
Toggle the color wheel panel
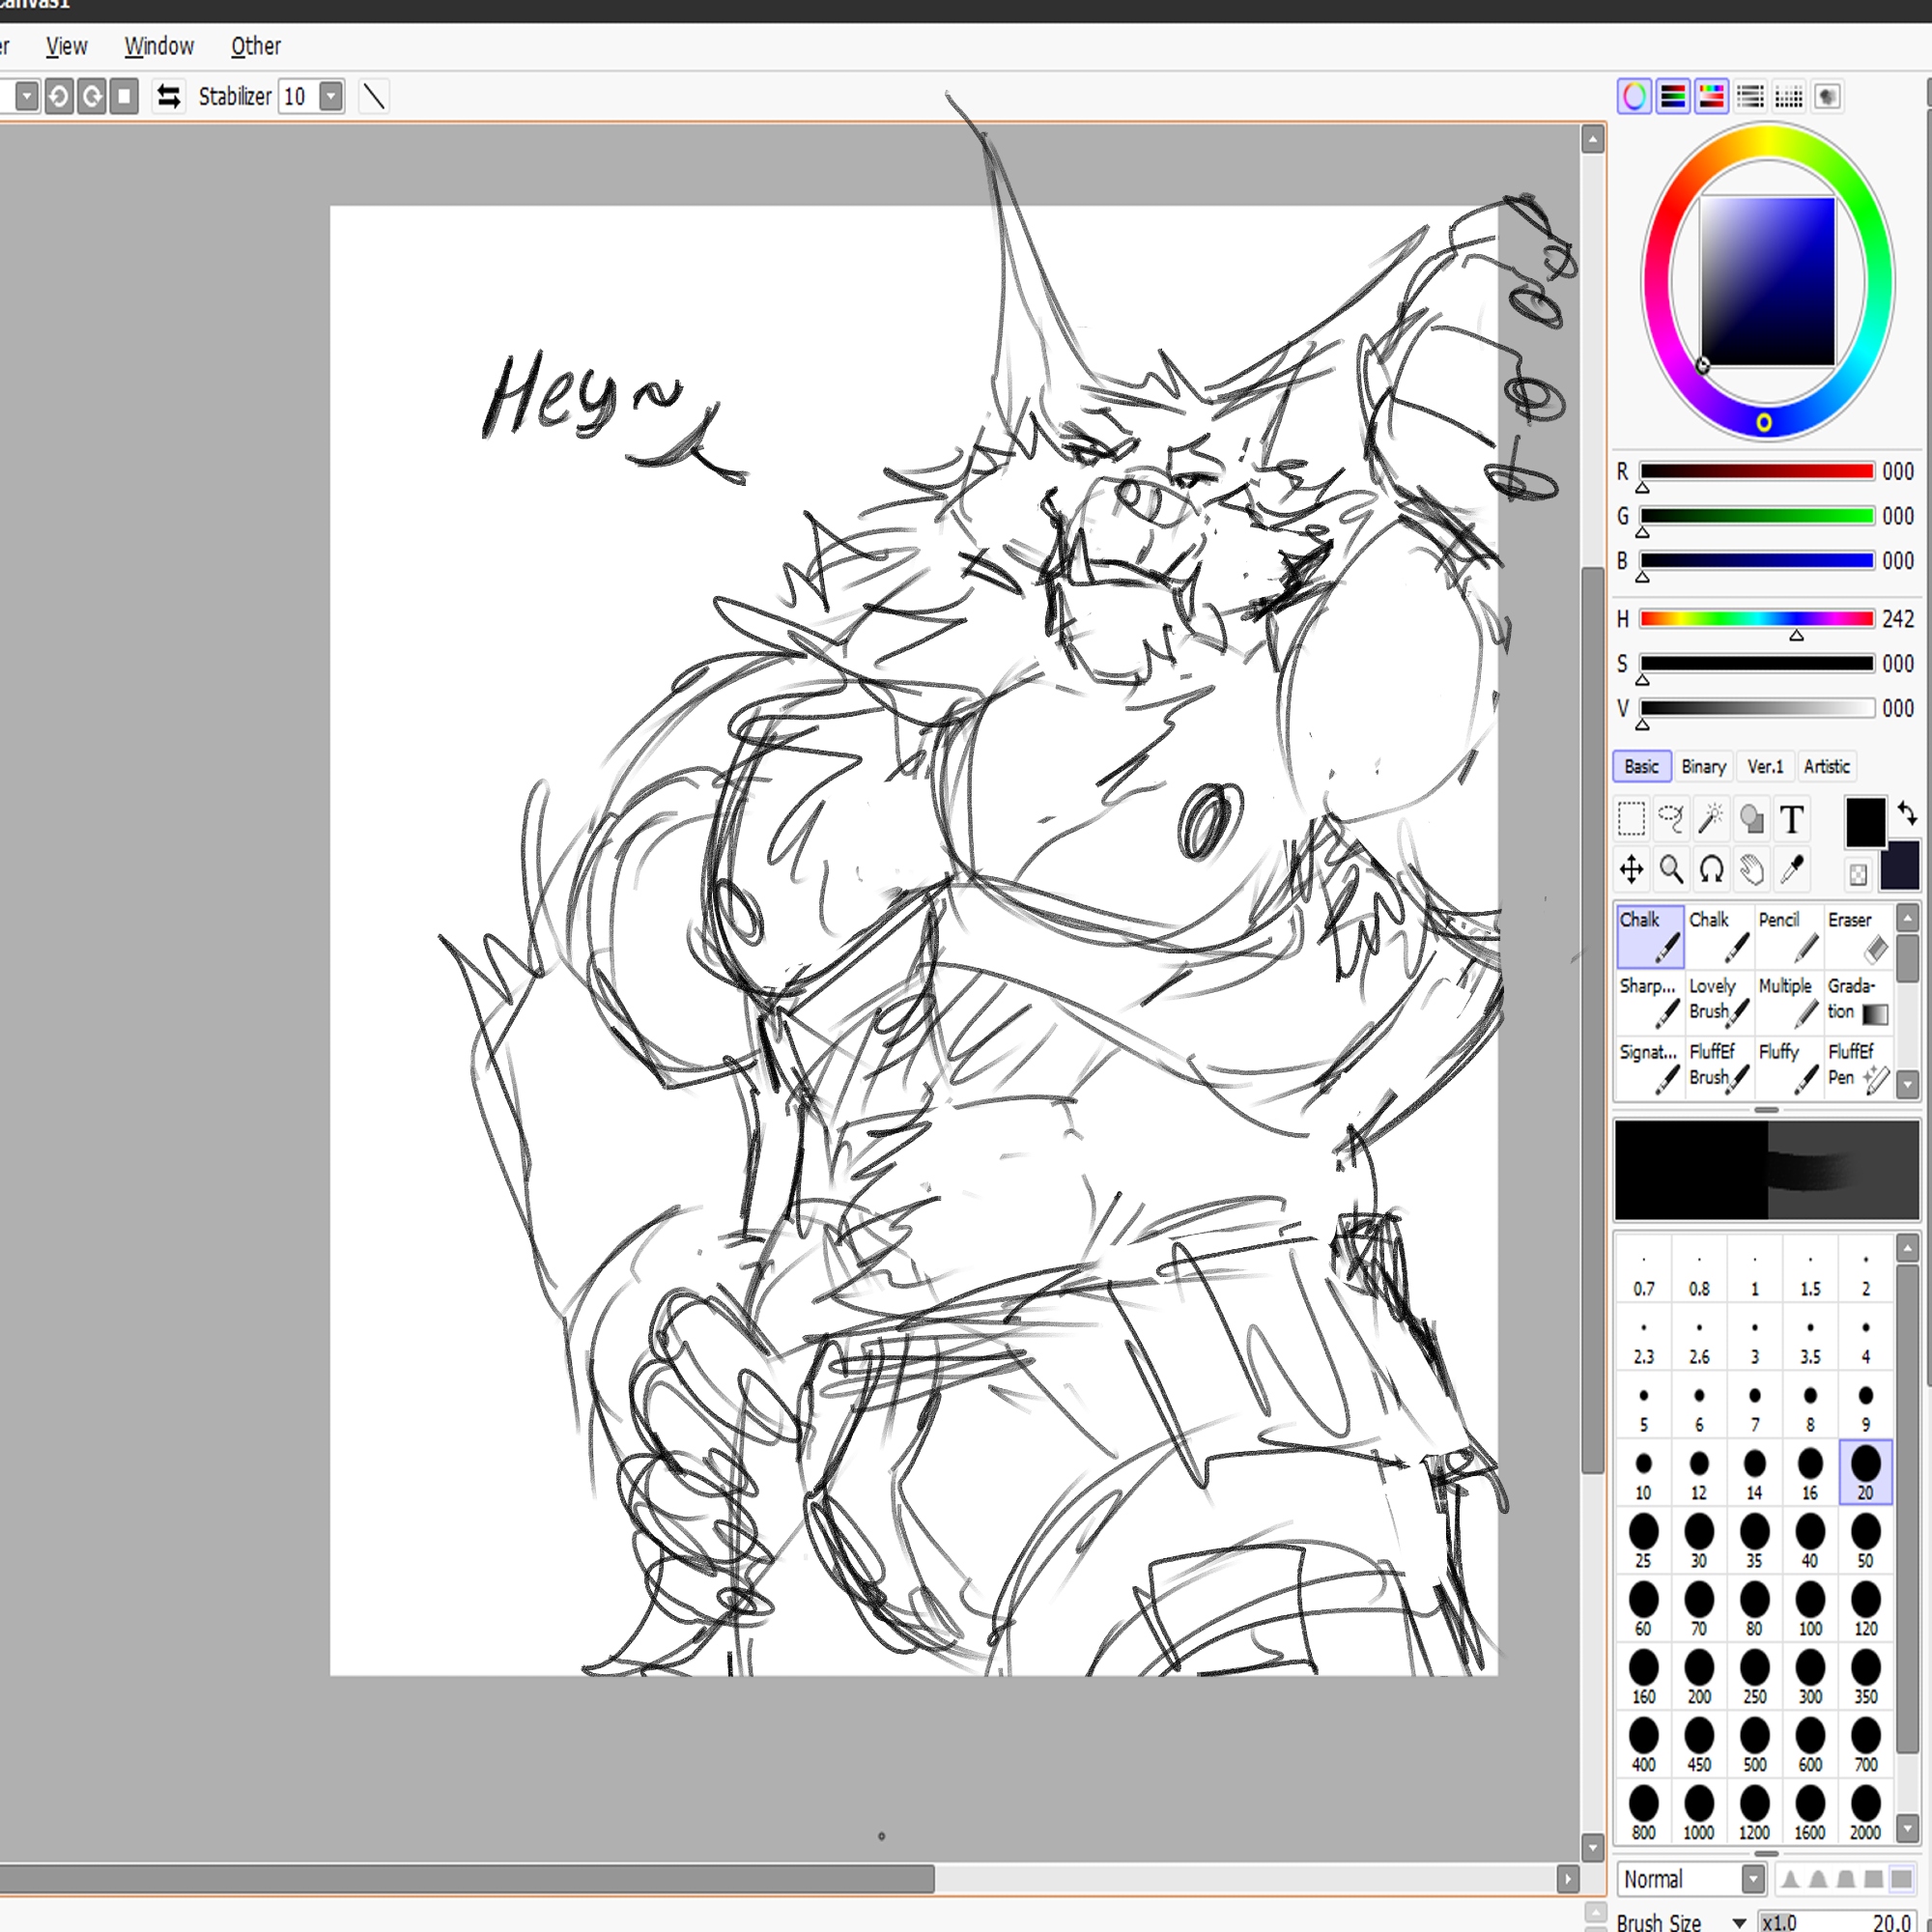click(1634, 97)
